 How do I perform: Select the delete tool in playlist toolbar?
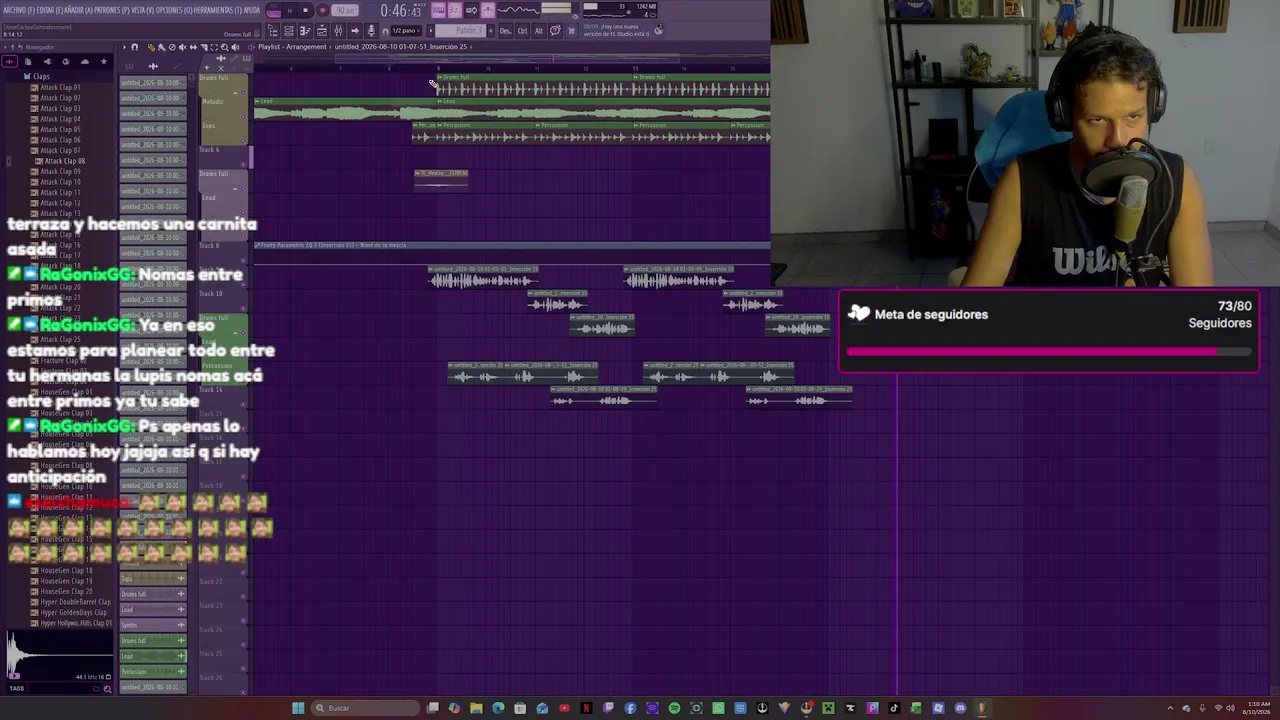click(171, 47)
